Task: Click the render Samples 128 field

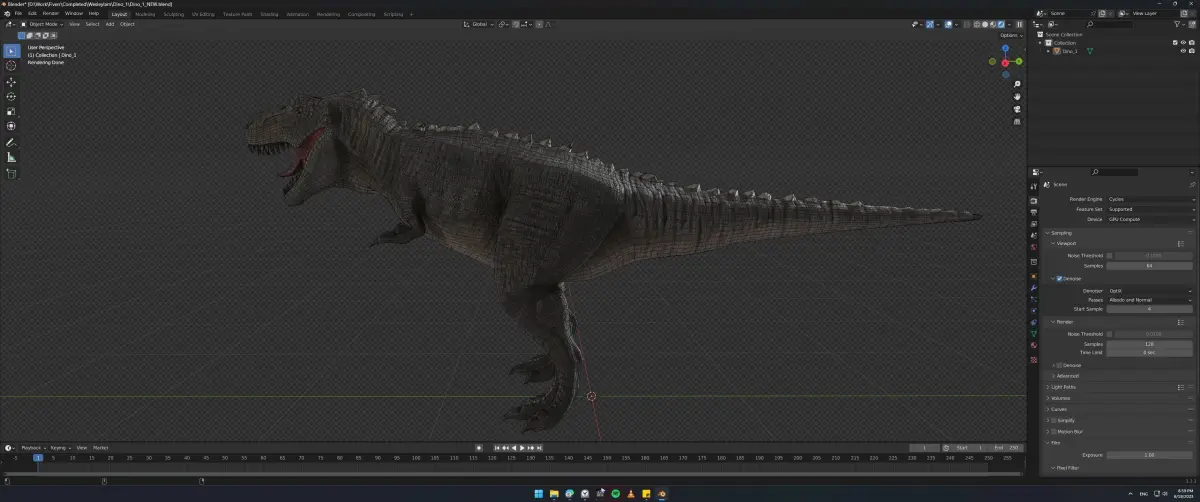Action: coord(1150,344)
